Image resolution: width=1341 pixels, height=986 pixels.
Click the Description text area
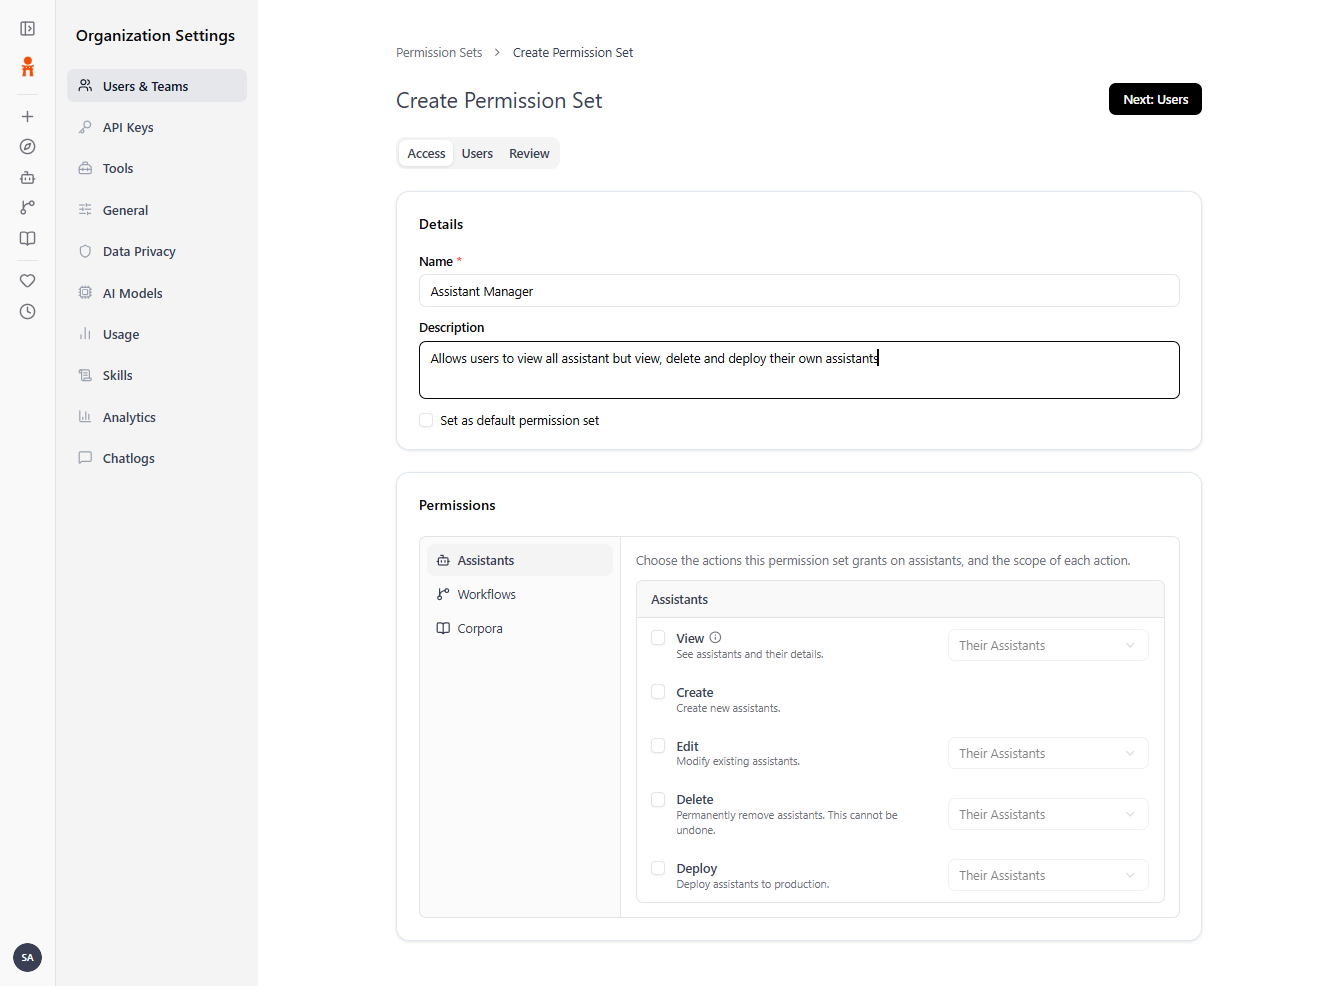tap(799, 370)
